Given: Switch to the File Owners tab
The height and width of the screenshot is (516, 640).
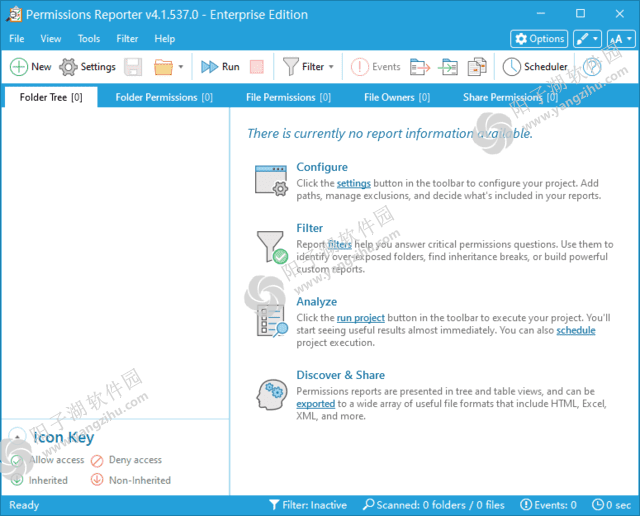Looking at the screenshot, I should click(x=397, y=97).
